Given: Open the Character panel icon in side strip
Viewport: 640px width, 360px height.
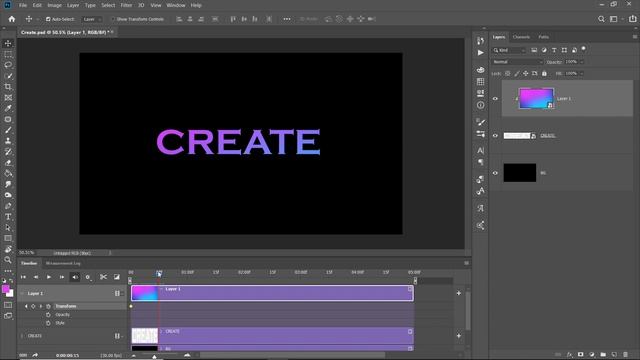Looking at the screenshot, I should pyautogui.click(x=480, y=151).
